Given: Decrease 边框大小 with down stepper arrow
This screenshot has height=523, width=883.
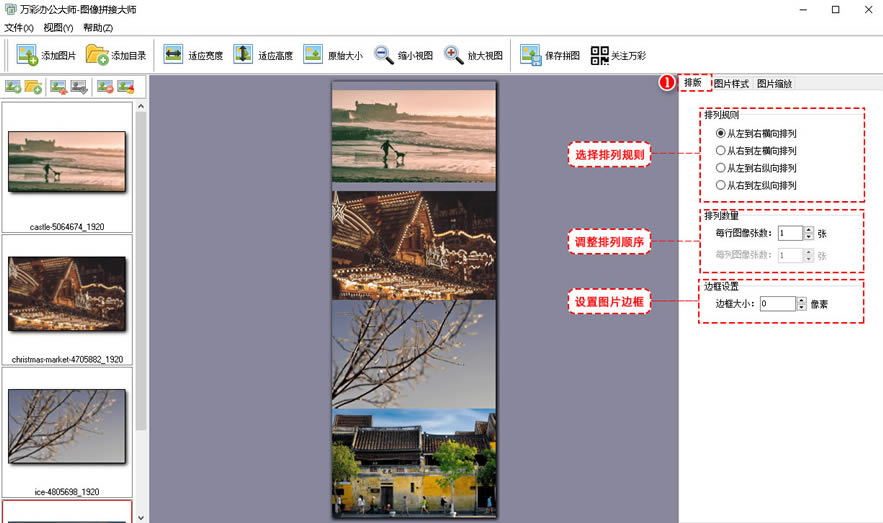Looking at the screenshot, I should tap(802, 307).
